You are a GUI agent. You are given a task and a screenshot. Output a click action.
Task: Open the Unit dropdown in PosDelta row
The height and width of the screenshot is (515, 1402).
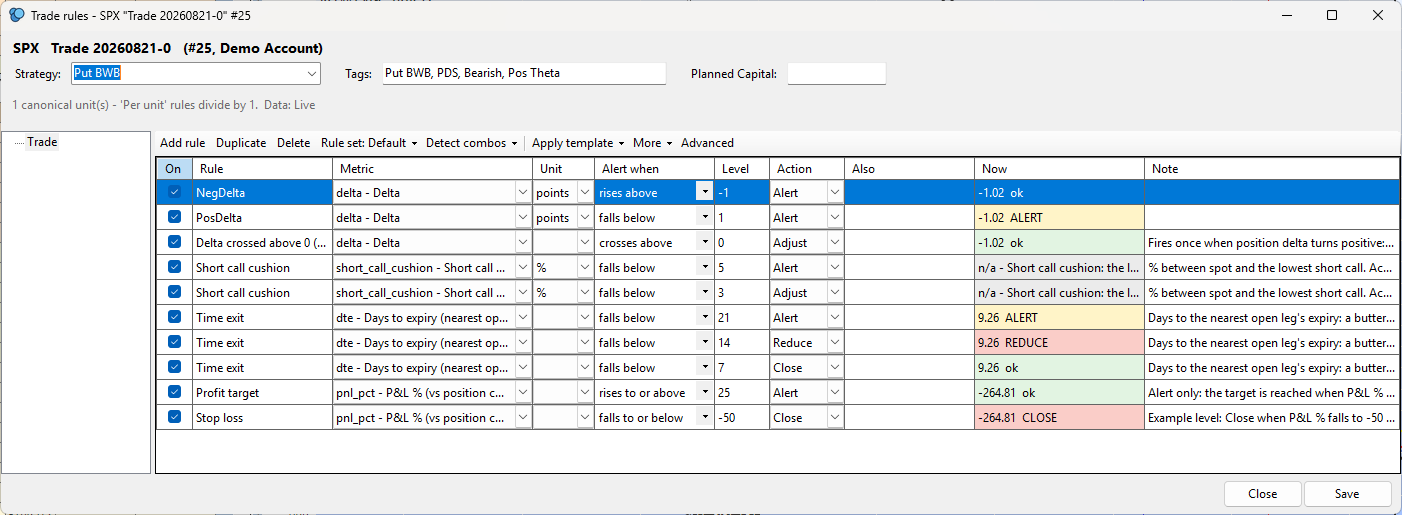pos(585,217)
